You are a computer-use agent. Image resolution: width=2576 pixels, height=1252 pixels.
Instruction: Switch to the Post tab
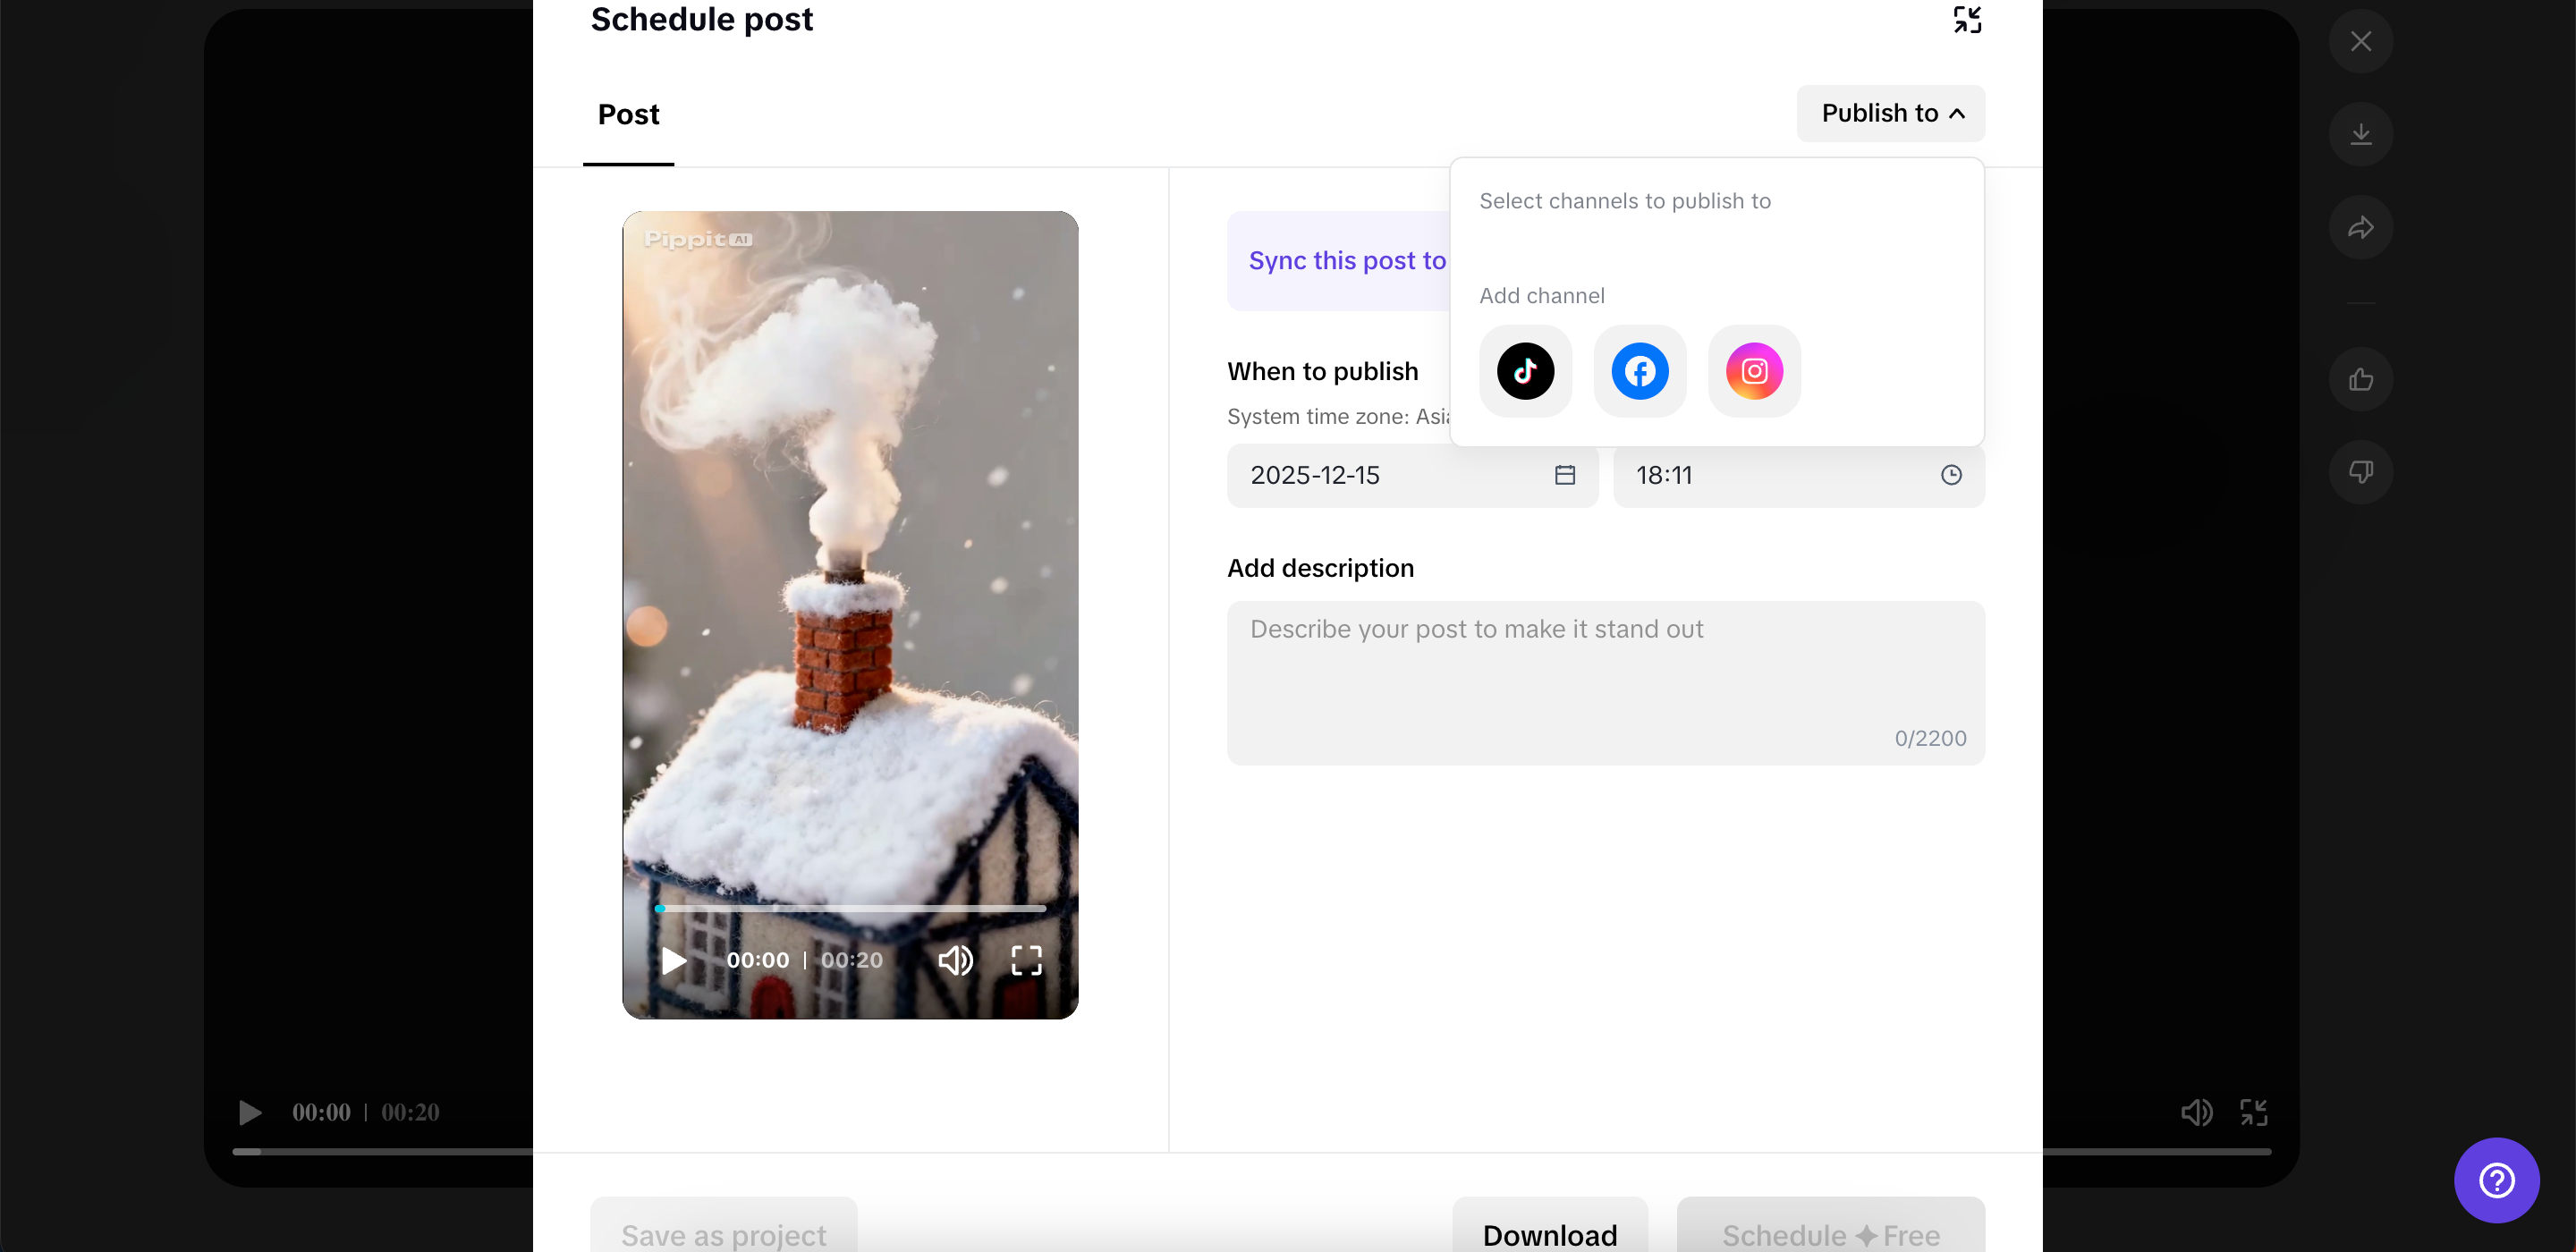click(x=628, y=114)
